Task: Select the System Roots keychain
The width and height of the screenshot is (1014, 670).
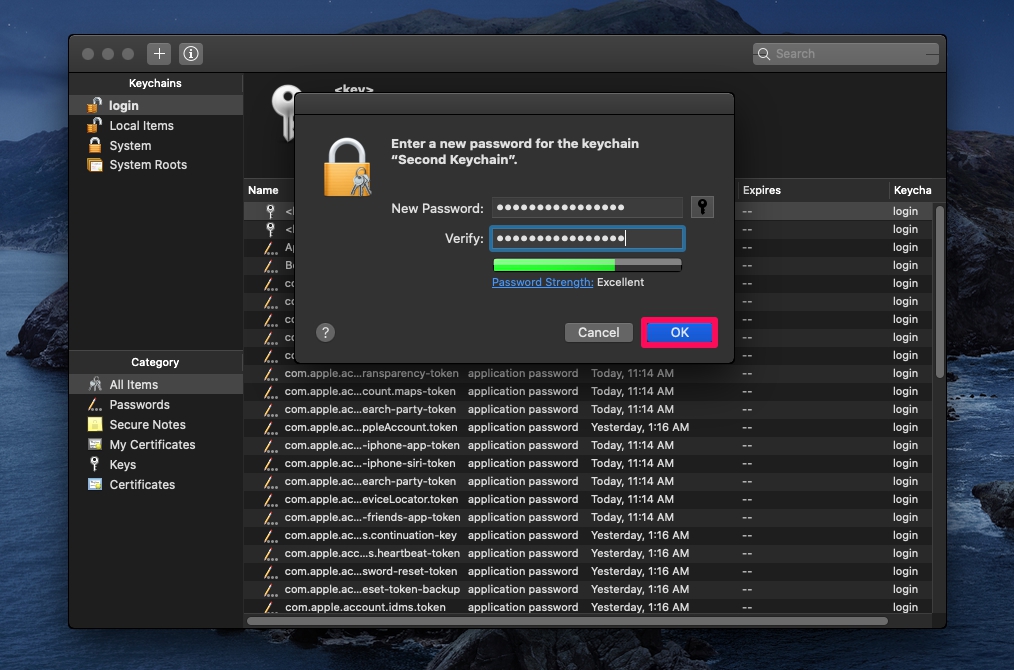Action: point(140,164)
